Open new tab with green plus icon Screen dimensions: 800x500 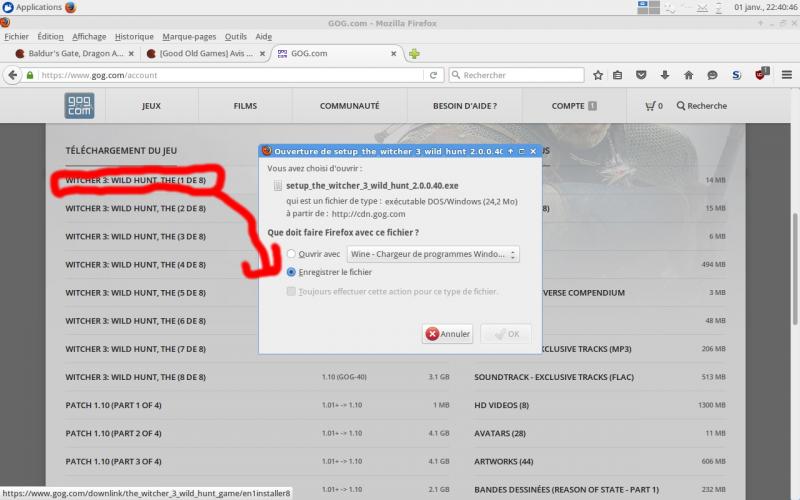[x=414, y=54]
